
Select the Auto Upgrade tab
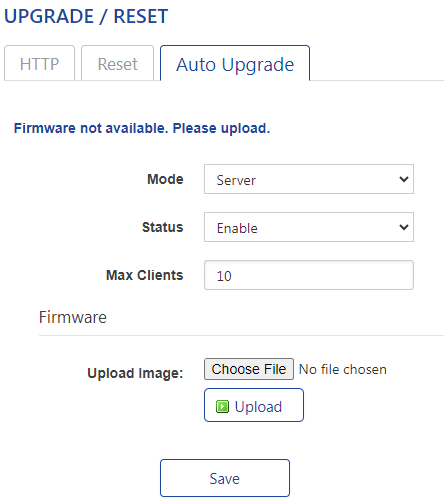point(235,63)
